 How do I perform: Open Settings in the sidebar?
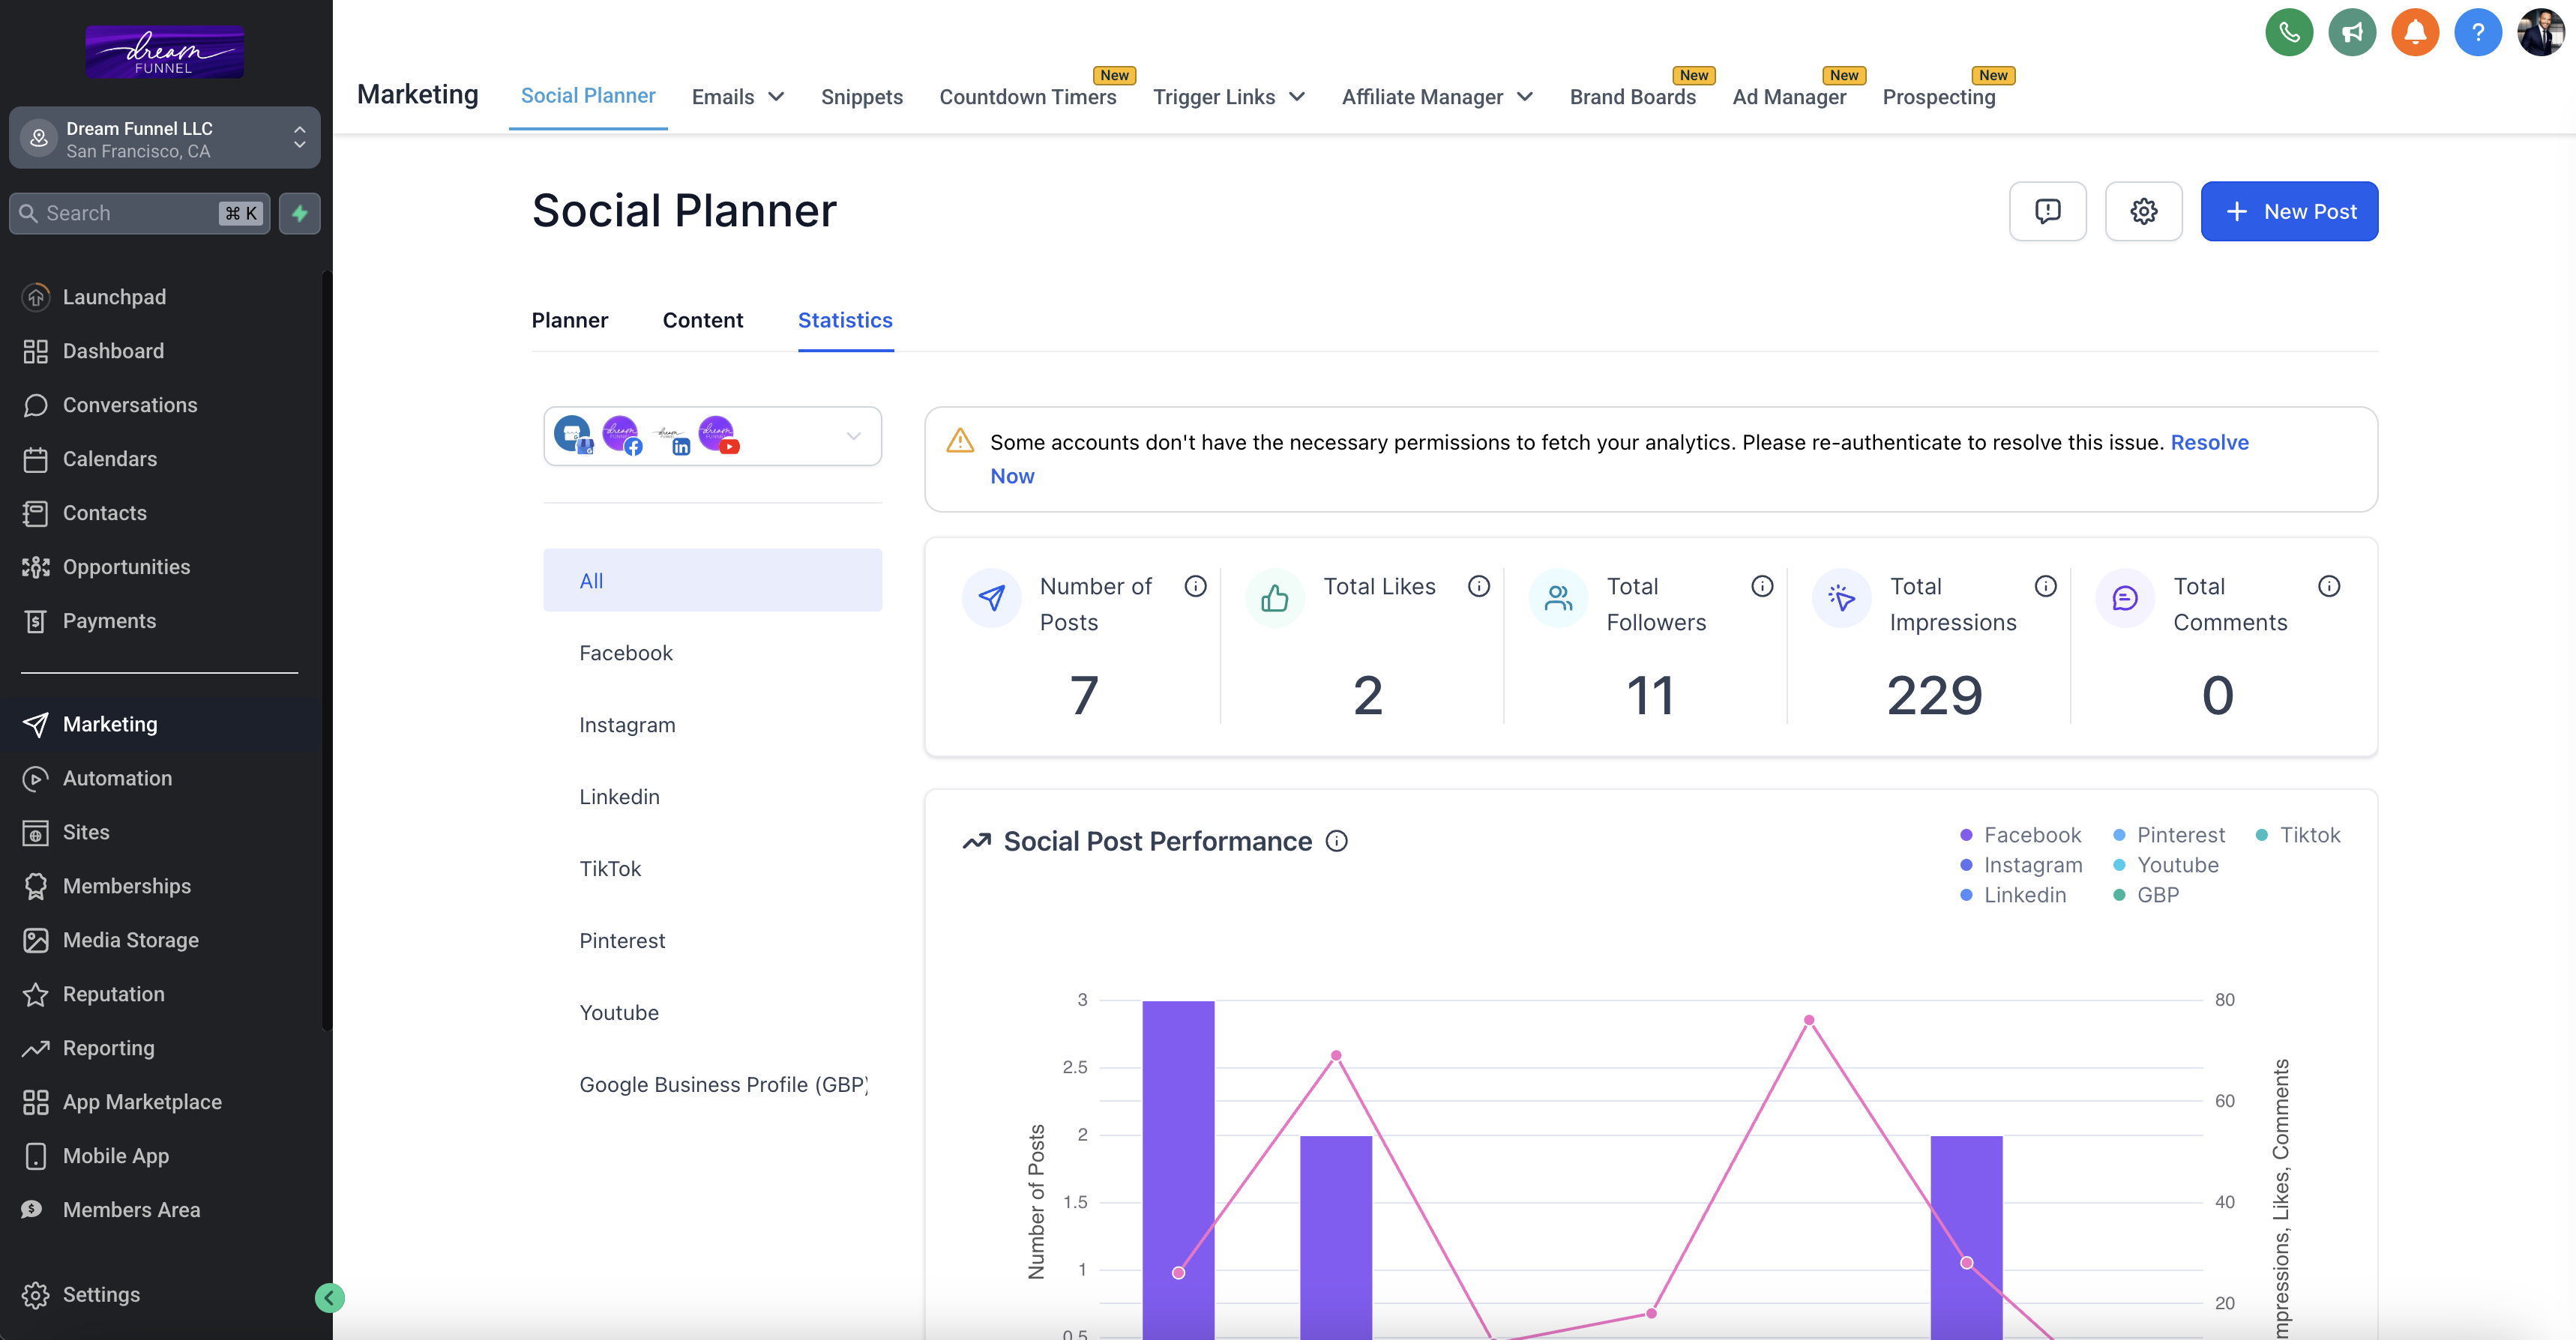pos(101,1294)
